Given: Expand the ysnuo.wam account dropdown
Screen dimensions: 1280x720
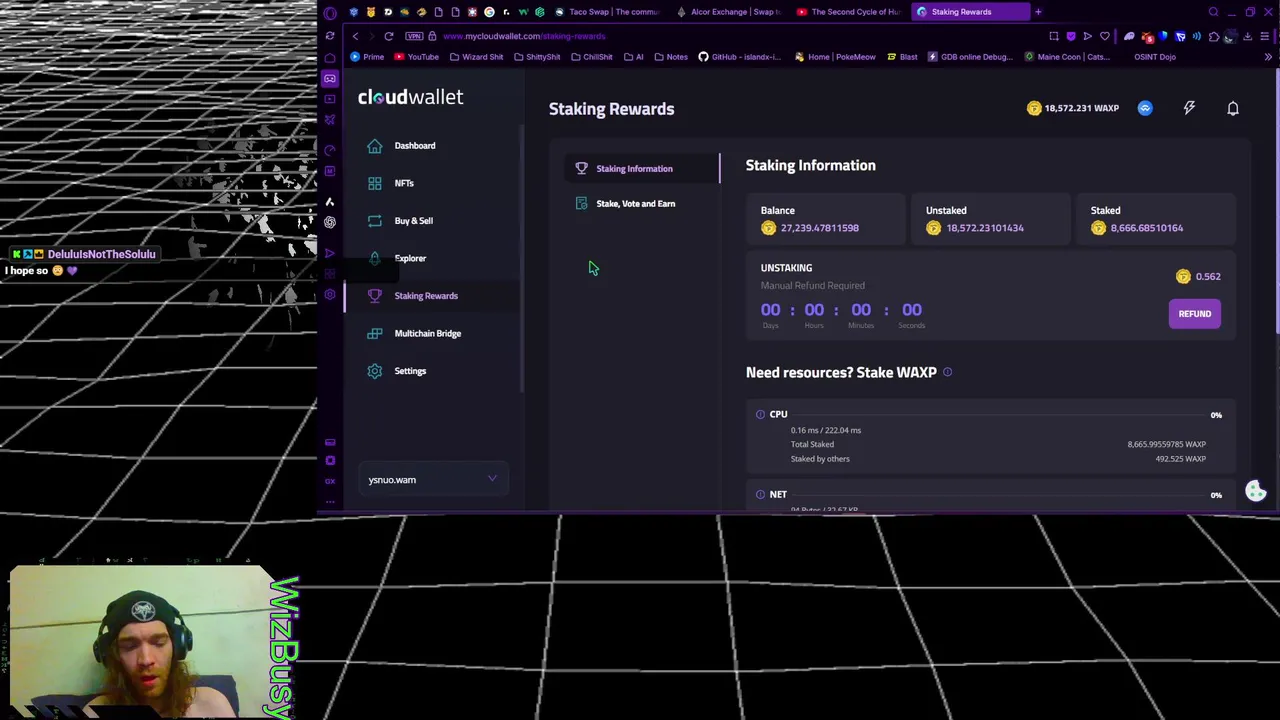Looking at the screenshot, I should point(434,480).
